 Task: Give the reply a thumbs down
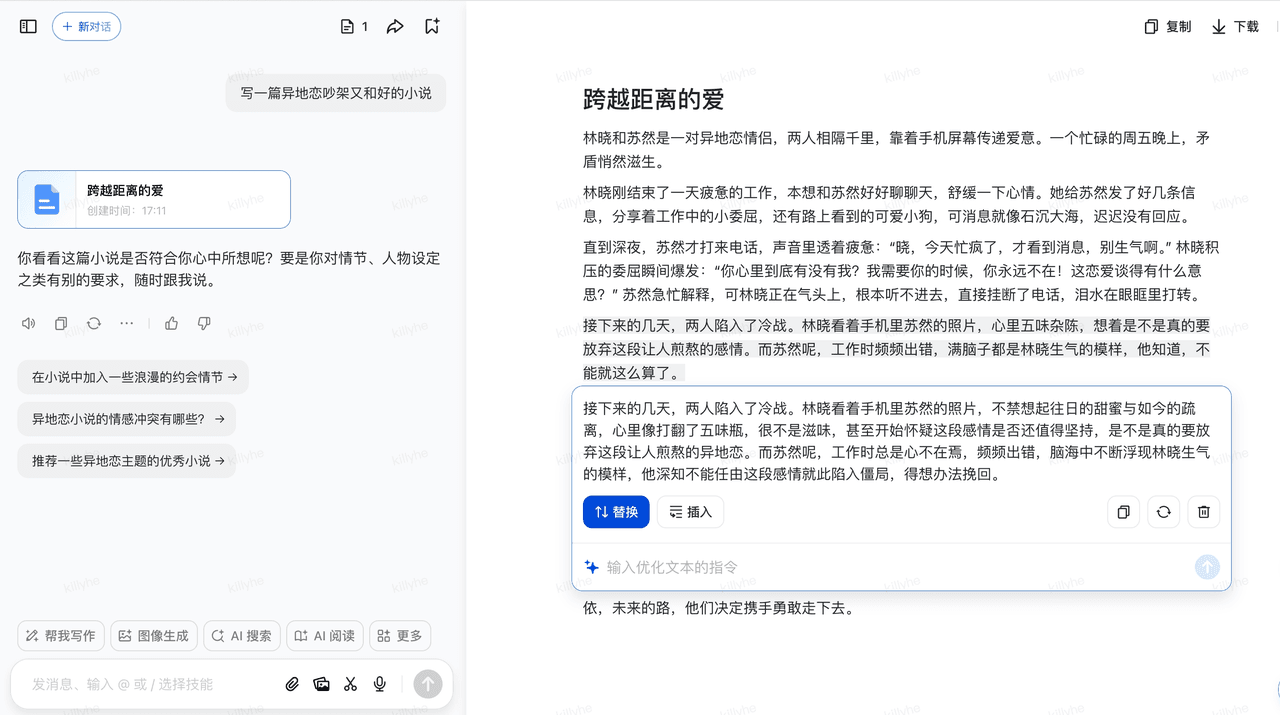click(204, 323)
